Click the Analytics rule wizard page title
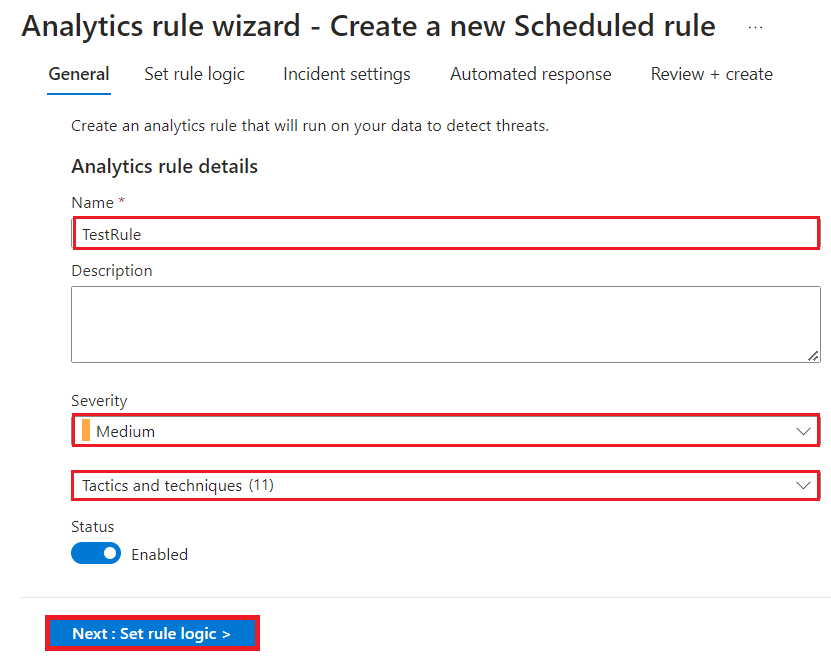This screenshot has width=831, height=656. (368, 27)
